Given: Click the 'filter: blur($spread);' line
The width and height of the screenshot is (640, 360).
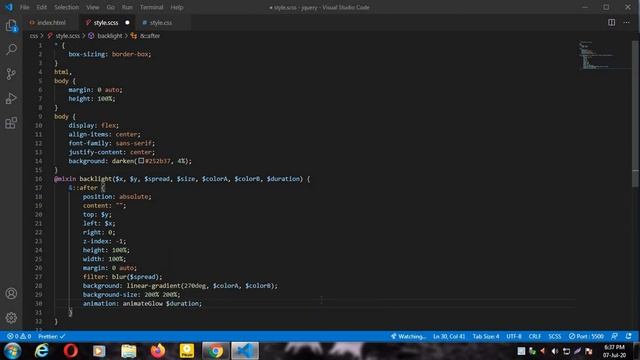Looking at the screenshot, I should pos(122,277).
